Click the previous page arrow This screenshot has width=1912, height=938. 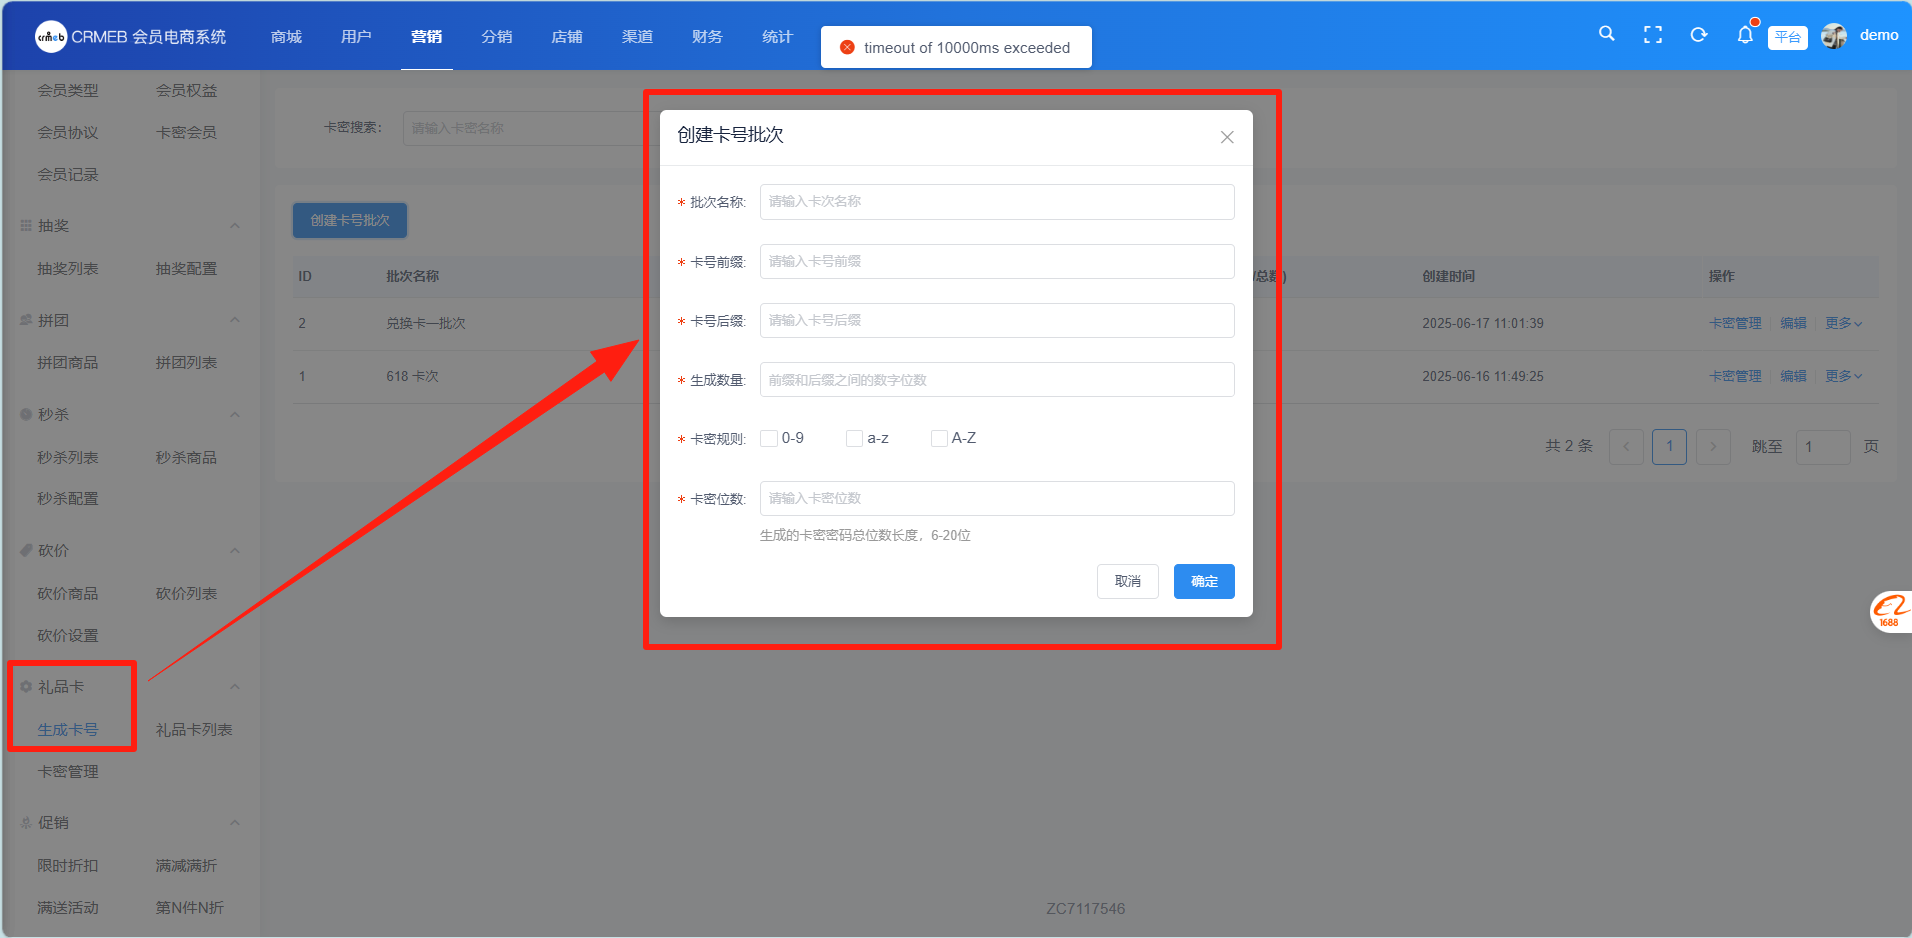pos(1626,446)
